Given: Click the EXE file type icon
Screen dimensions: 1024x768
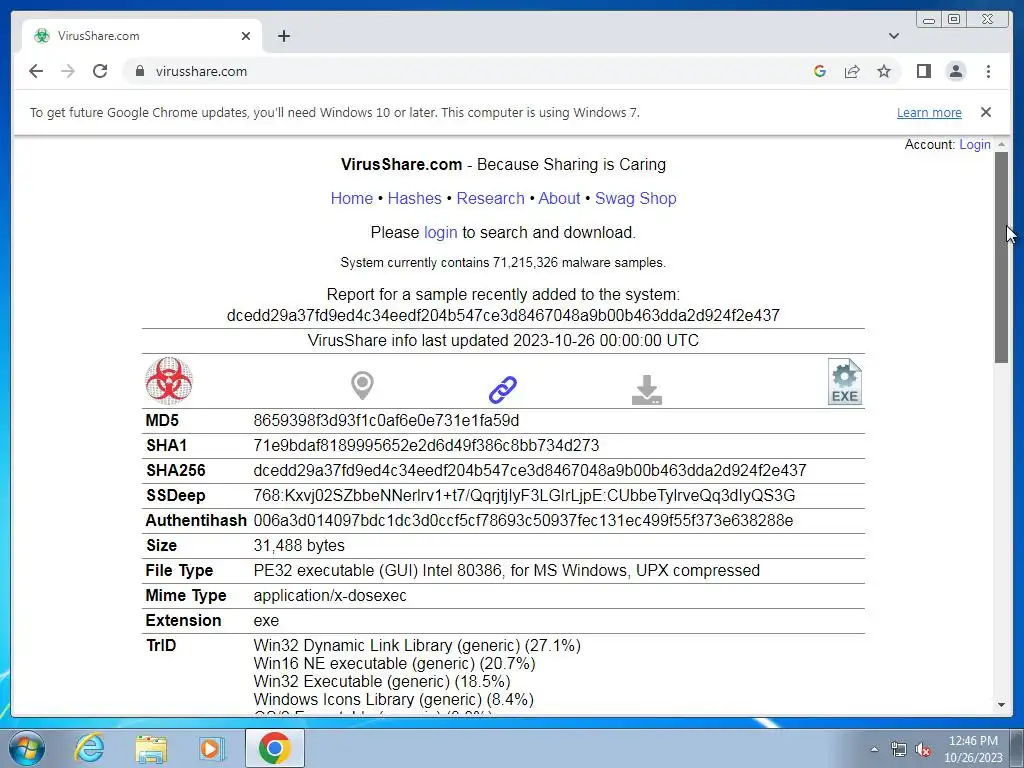Looking at the screenshot, I should 844,381.
